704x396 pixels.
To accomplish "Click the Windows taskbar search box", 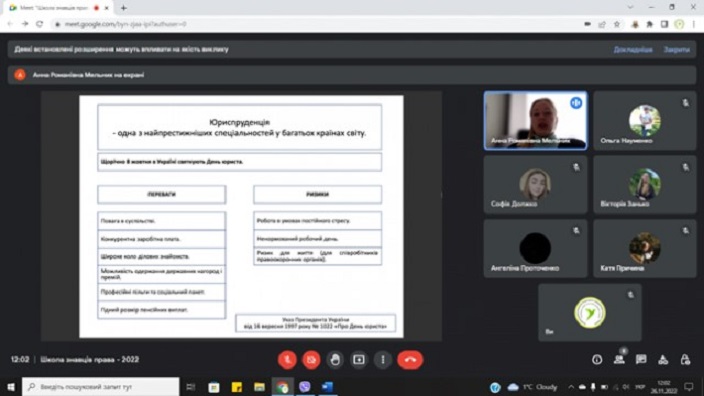I will tap(101, 387).
